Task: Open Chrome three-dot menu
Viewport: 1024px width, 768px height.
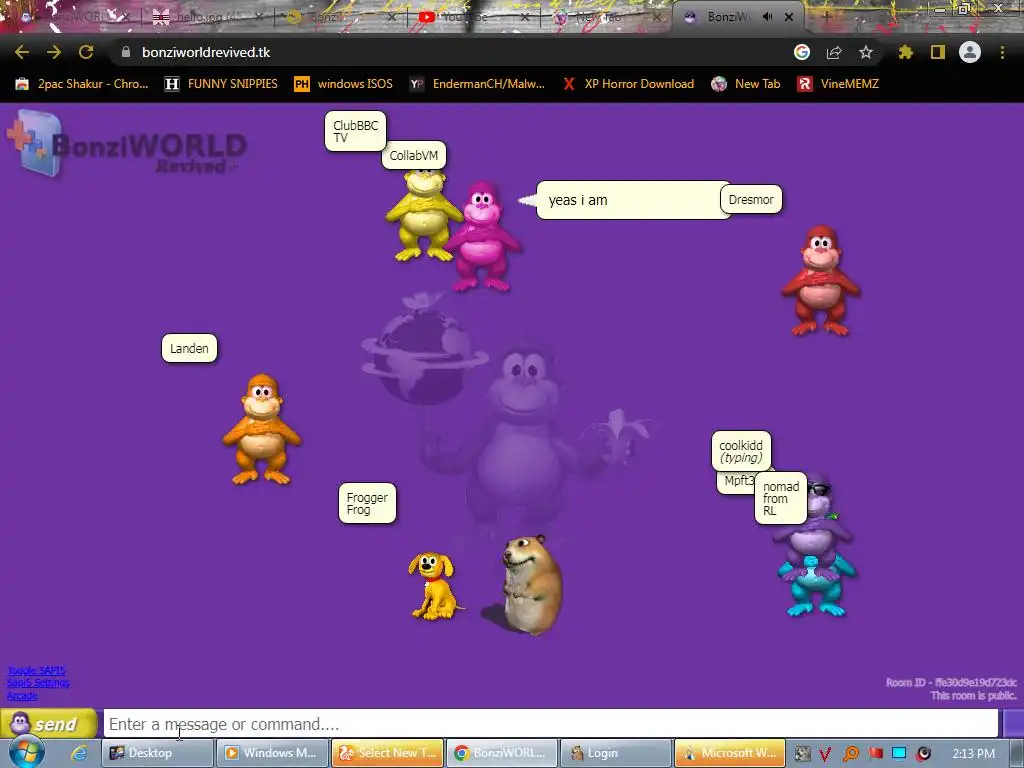Action: pyautogui.click(x=1002, y=52)
